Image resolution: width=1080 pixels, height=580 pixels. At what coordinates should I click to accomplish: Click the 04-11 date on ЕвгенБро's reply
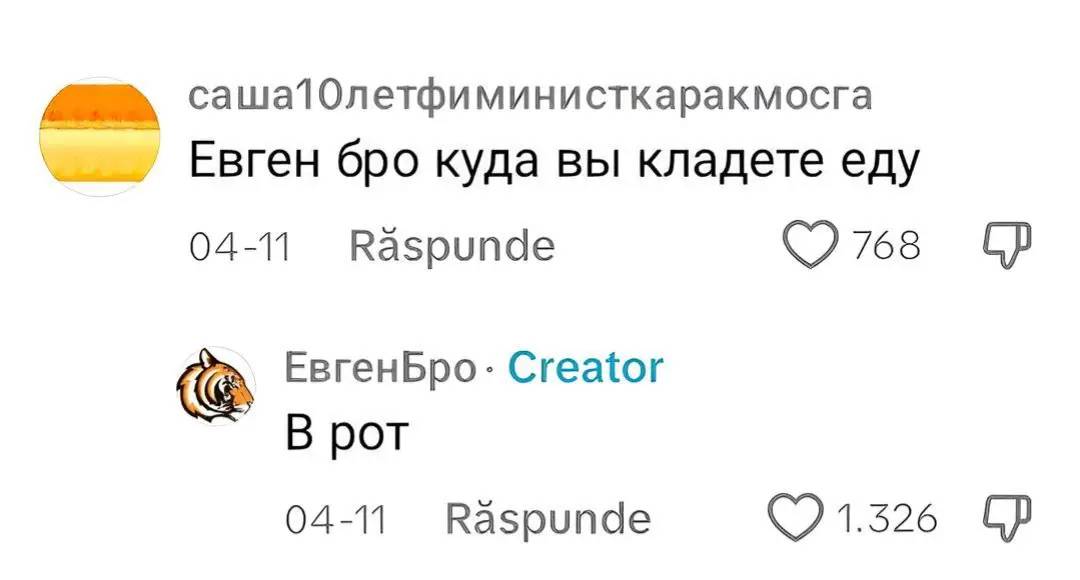click(x=335, y=519)
